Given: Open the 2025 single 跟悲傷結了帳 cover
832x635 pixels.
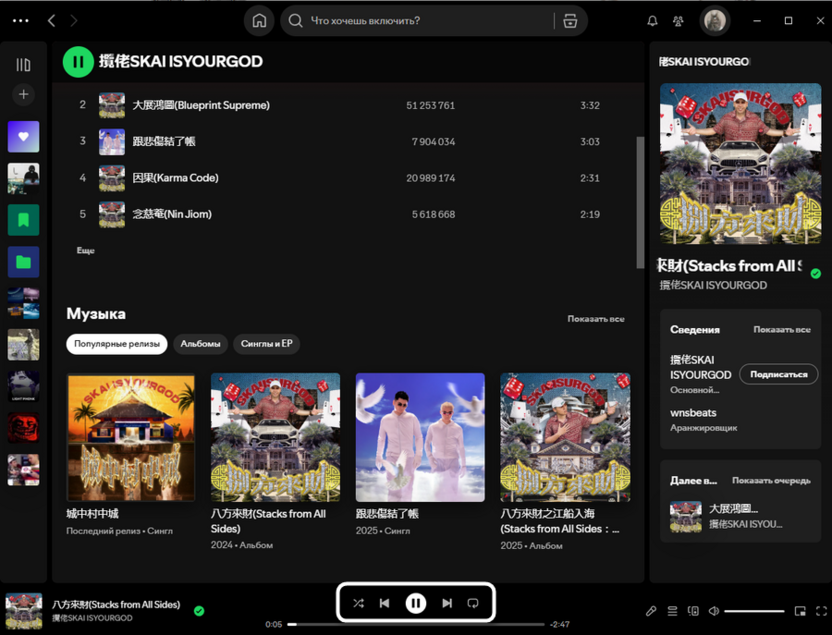Looking at the screenshot, I should click(x=420, y=437).
